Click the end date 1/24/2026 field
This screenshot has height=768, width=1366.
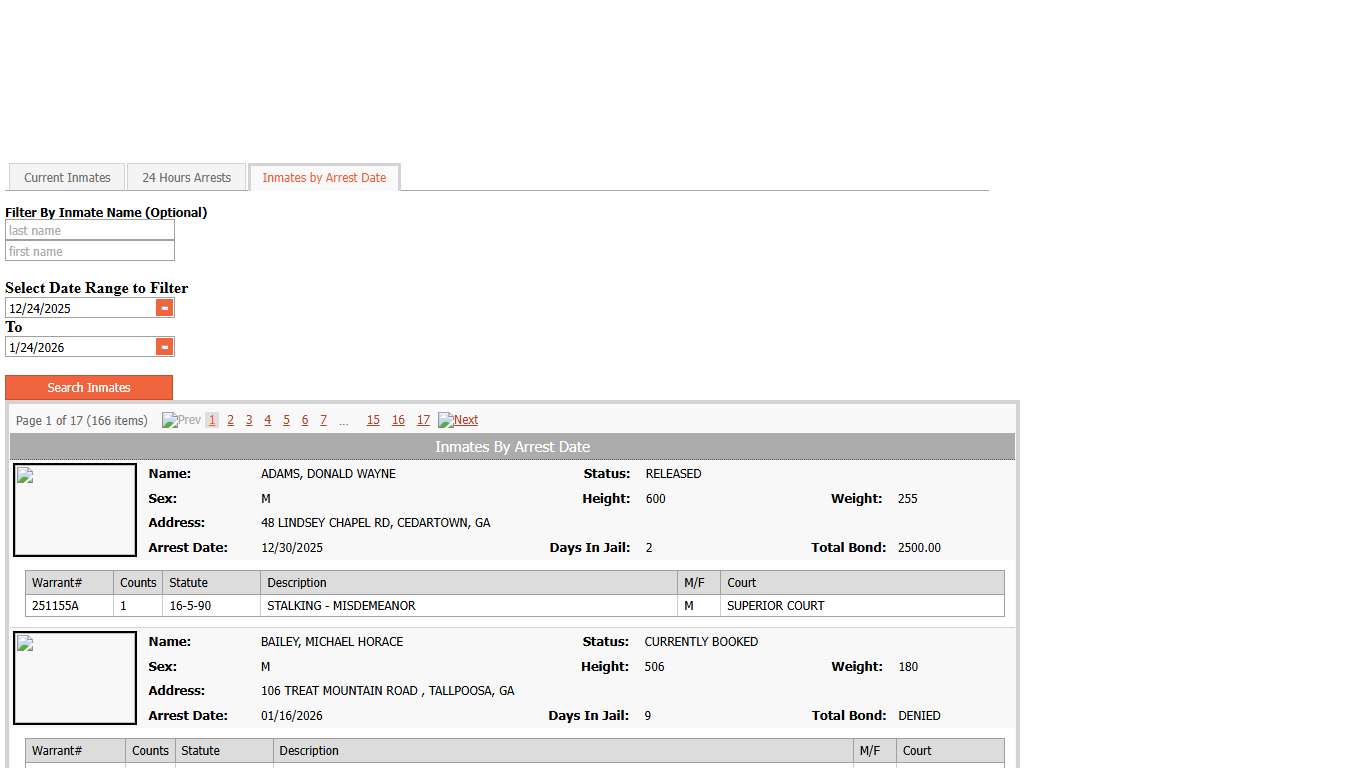tap(80, 347)
